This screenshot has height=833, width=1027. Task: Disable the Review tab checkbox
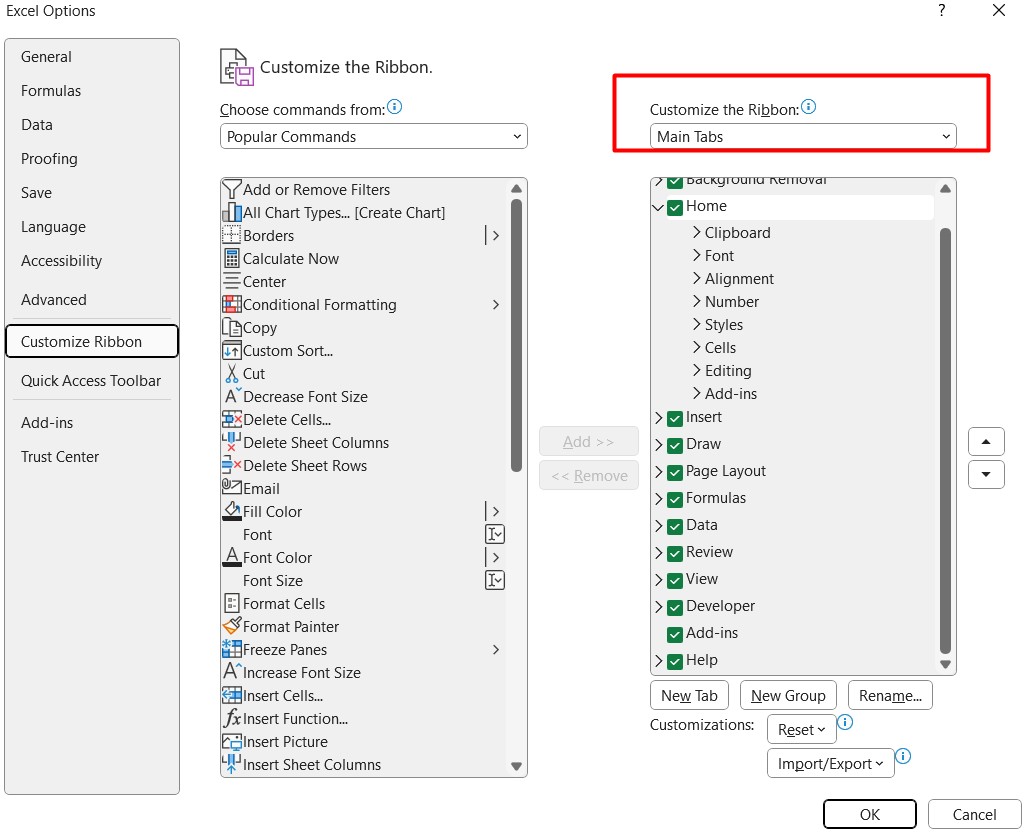675,553
